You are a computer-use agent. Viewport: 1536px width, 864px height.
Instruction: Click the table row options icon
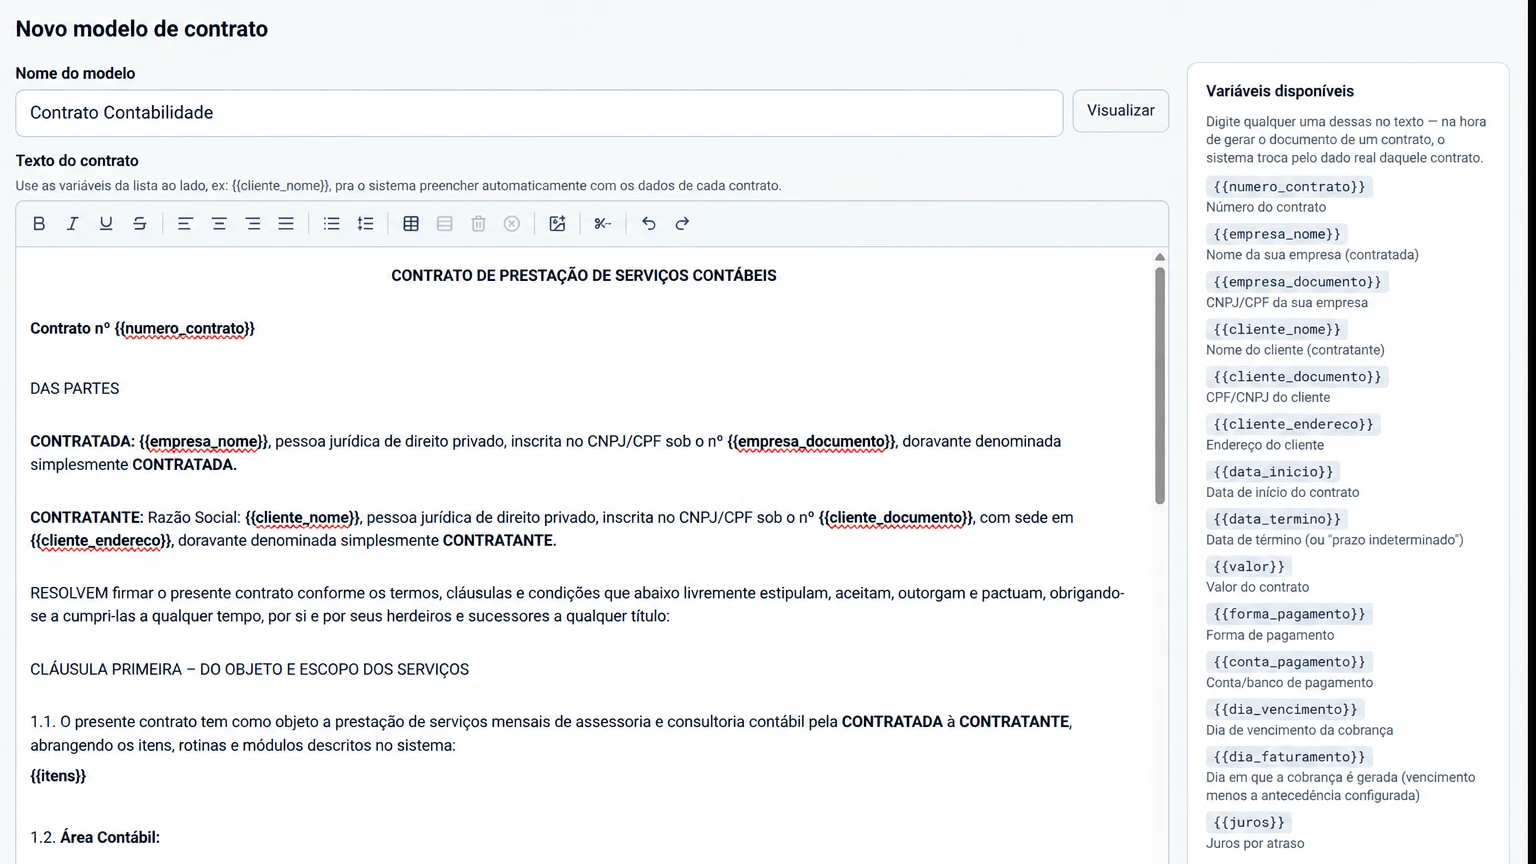(x=445, y=224)
